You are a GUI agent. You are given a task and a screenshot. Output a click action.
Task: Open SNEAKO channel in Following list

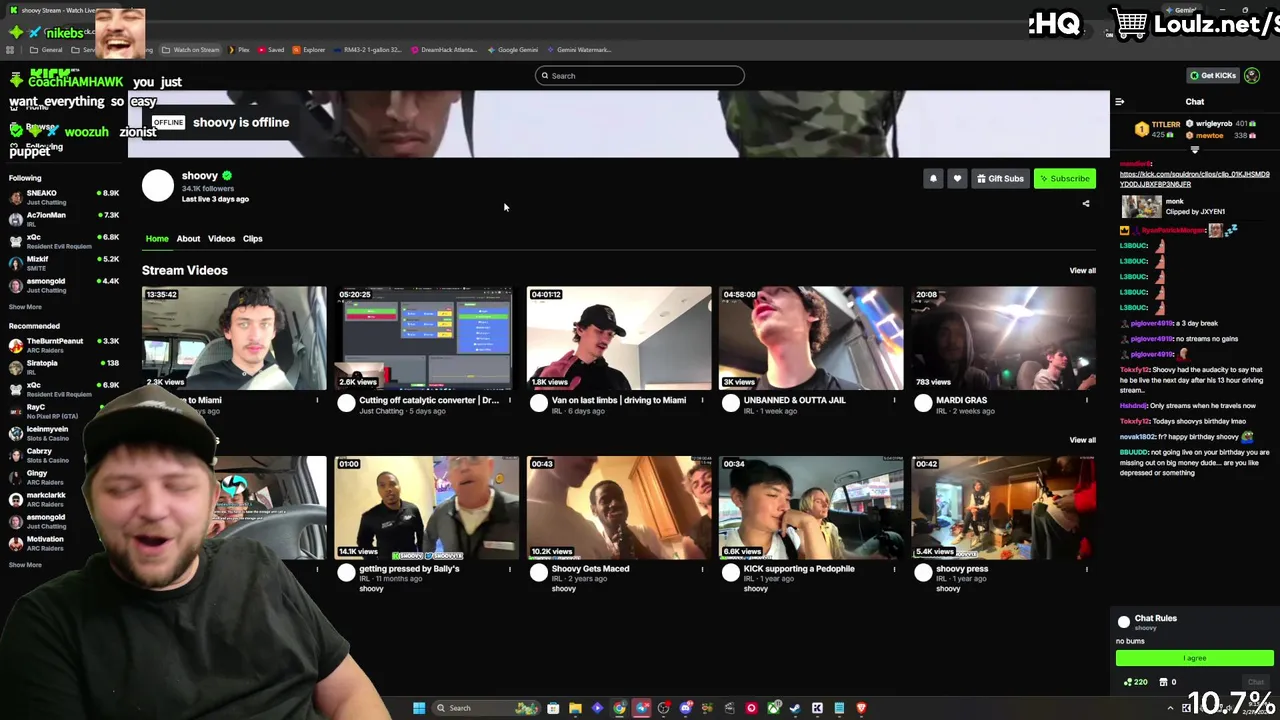(63, 197)
